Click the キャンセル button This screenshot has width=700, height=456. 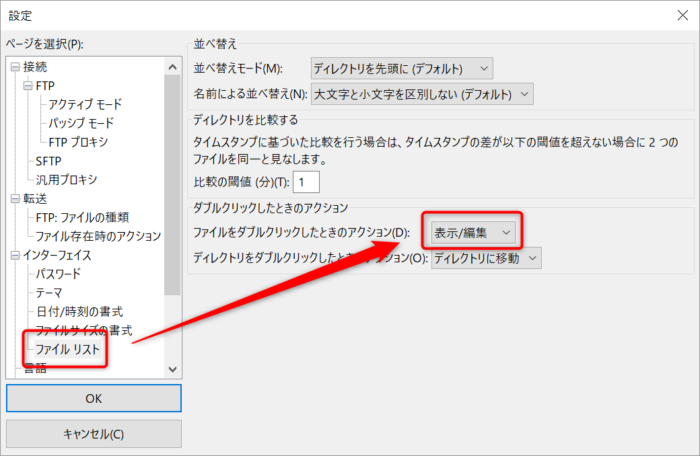94,434
